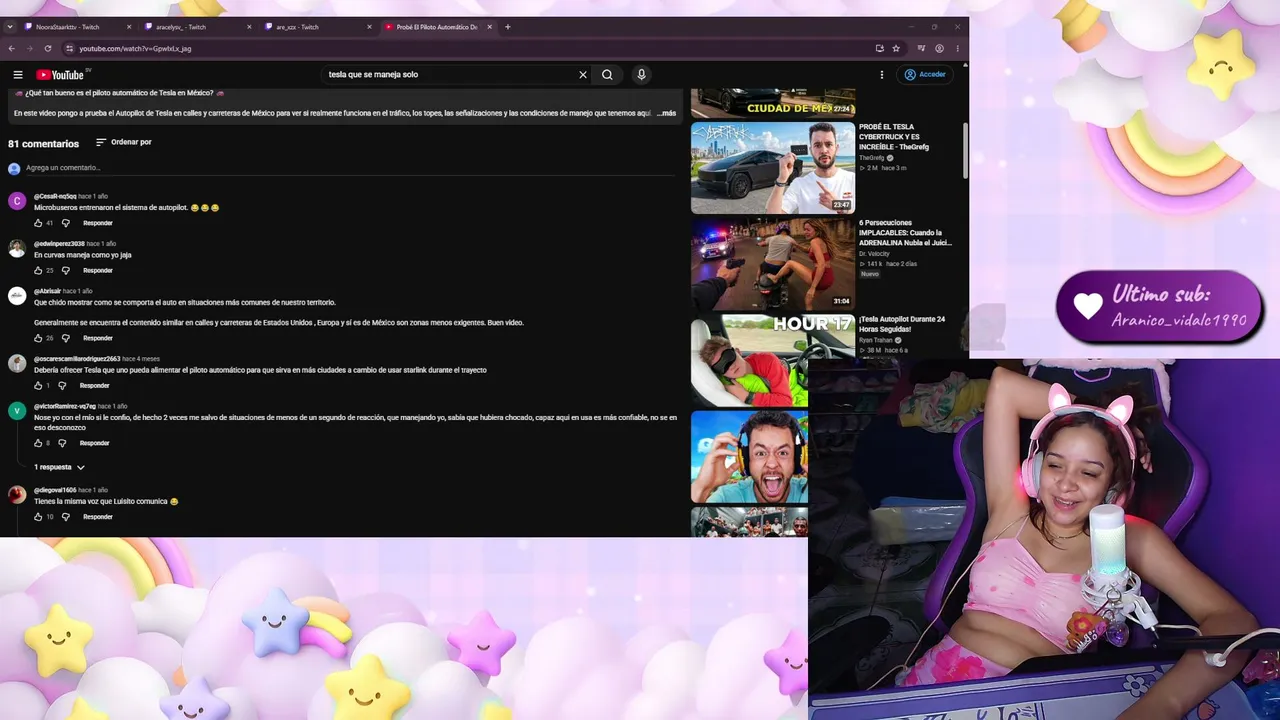Viewport: 1280px width, 720px height.
Task: Reply to @edwinperez3038 with Responder
Action: coord(98,271)
